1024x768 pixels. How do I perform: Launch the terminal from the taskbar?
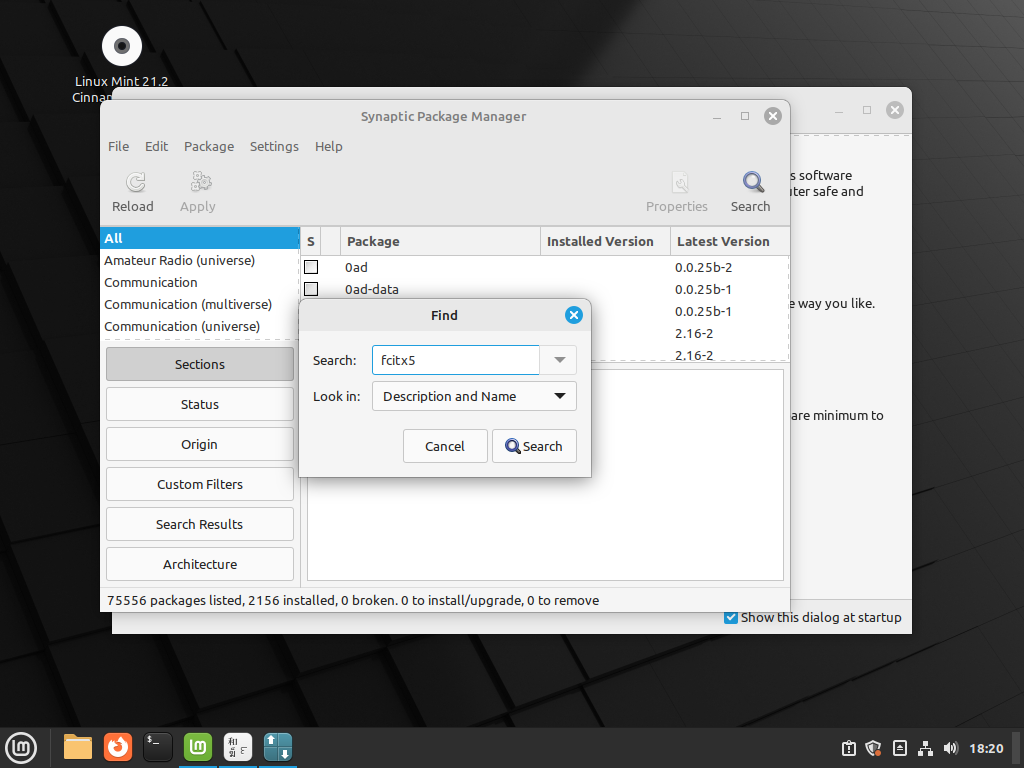click(x=157, y=747)
